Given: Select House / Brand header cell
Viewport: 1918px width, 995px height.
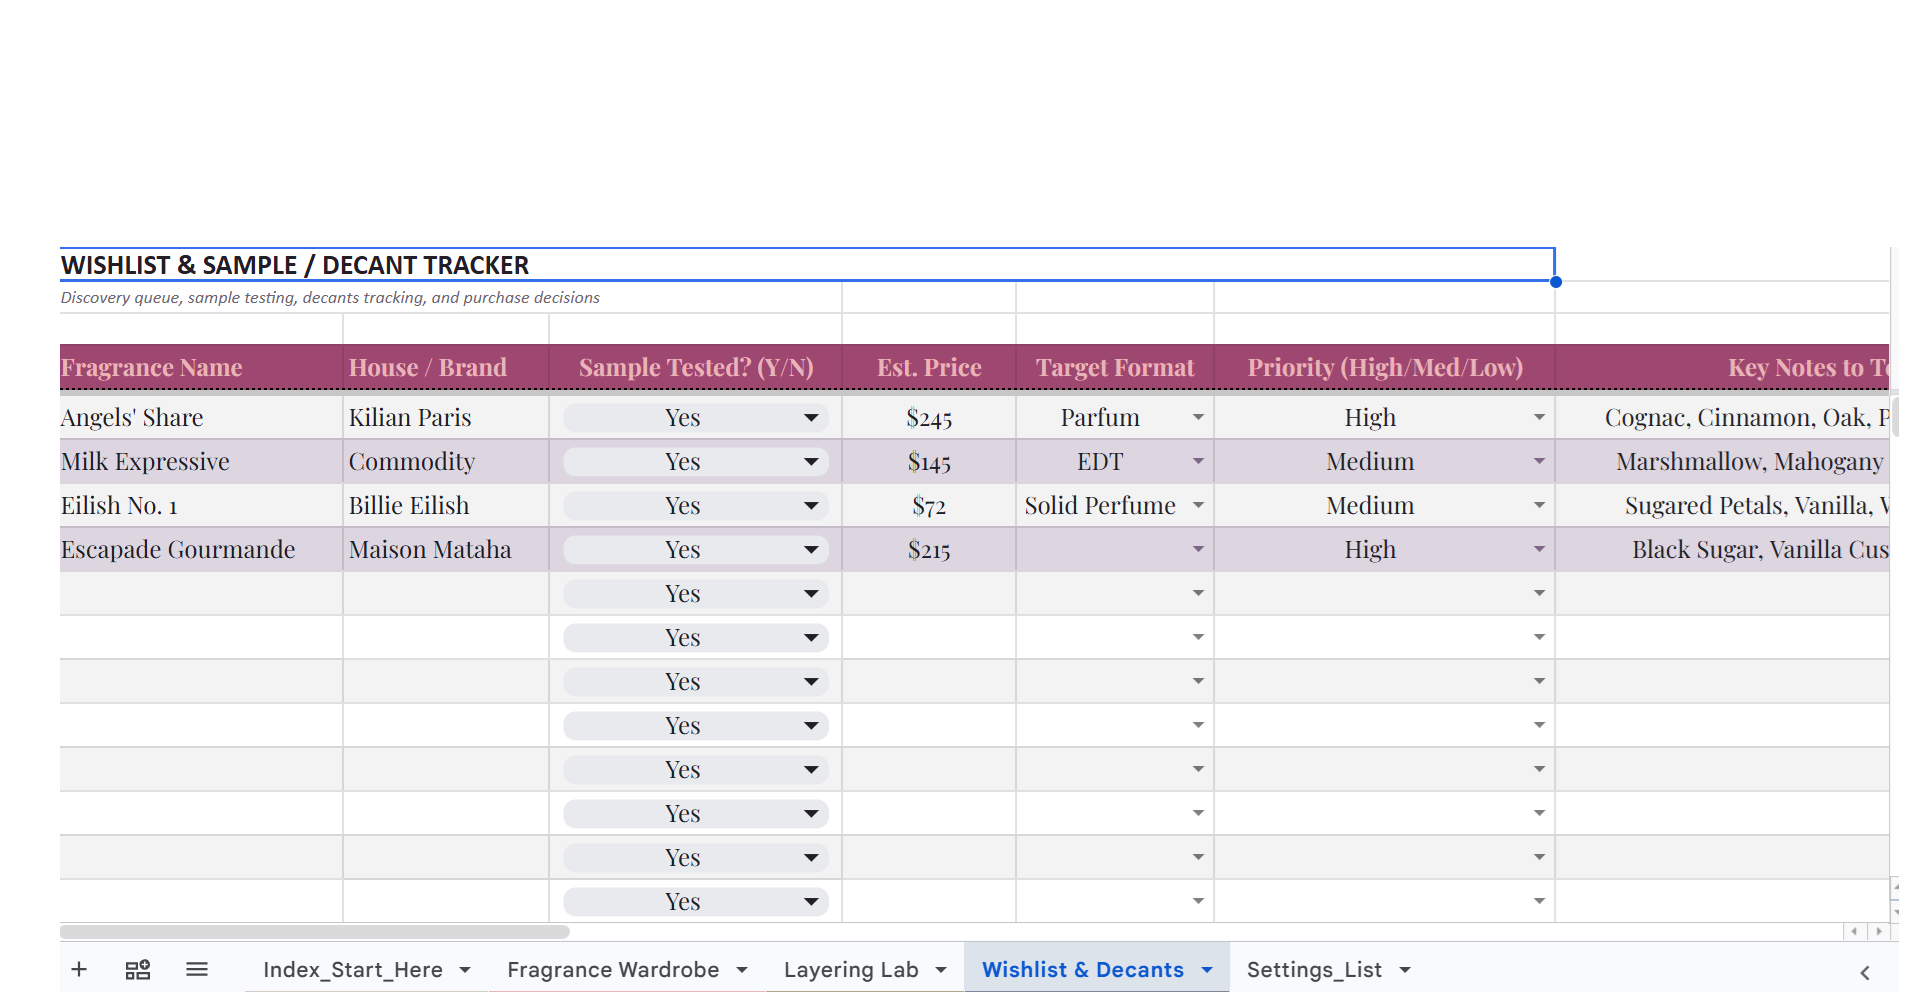Looking at the screenshot, I should click(x=446, y=367).
